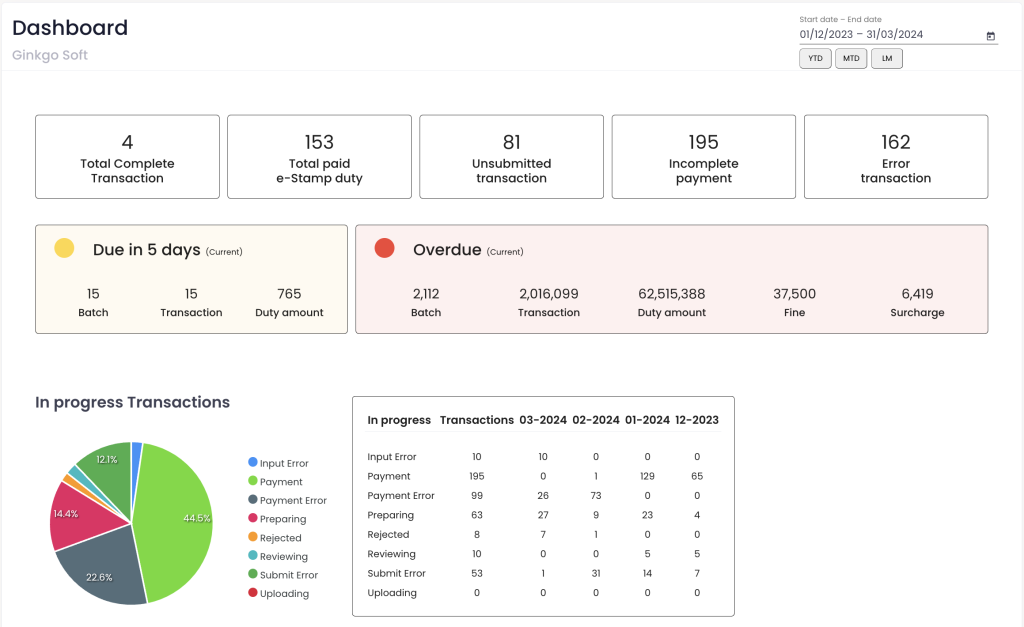The height and width of the screenshot is (627, 1024).
Task: Click the blue Input Error legend dot
Action: click(254, 462)
